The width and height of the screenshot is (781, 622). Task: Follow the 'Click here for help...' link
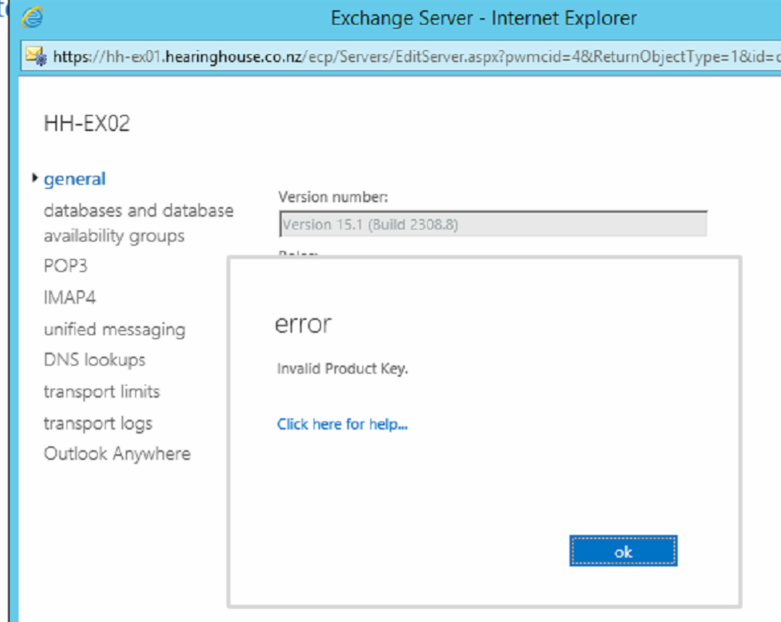pyautogui.click(x=342, y=424)
